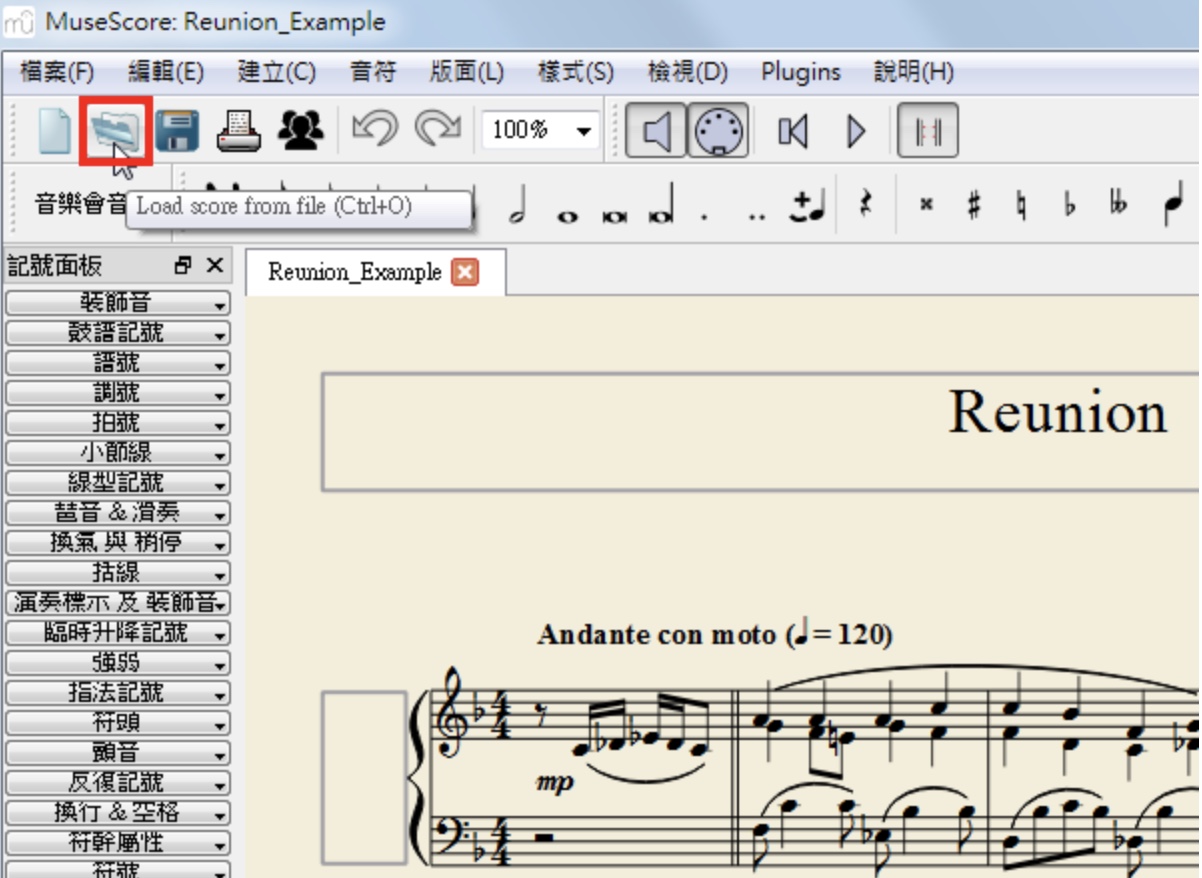Click the community people icon in the toolbar

click(301, 131)
